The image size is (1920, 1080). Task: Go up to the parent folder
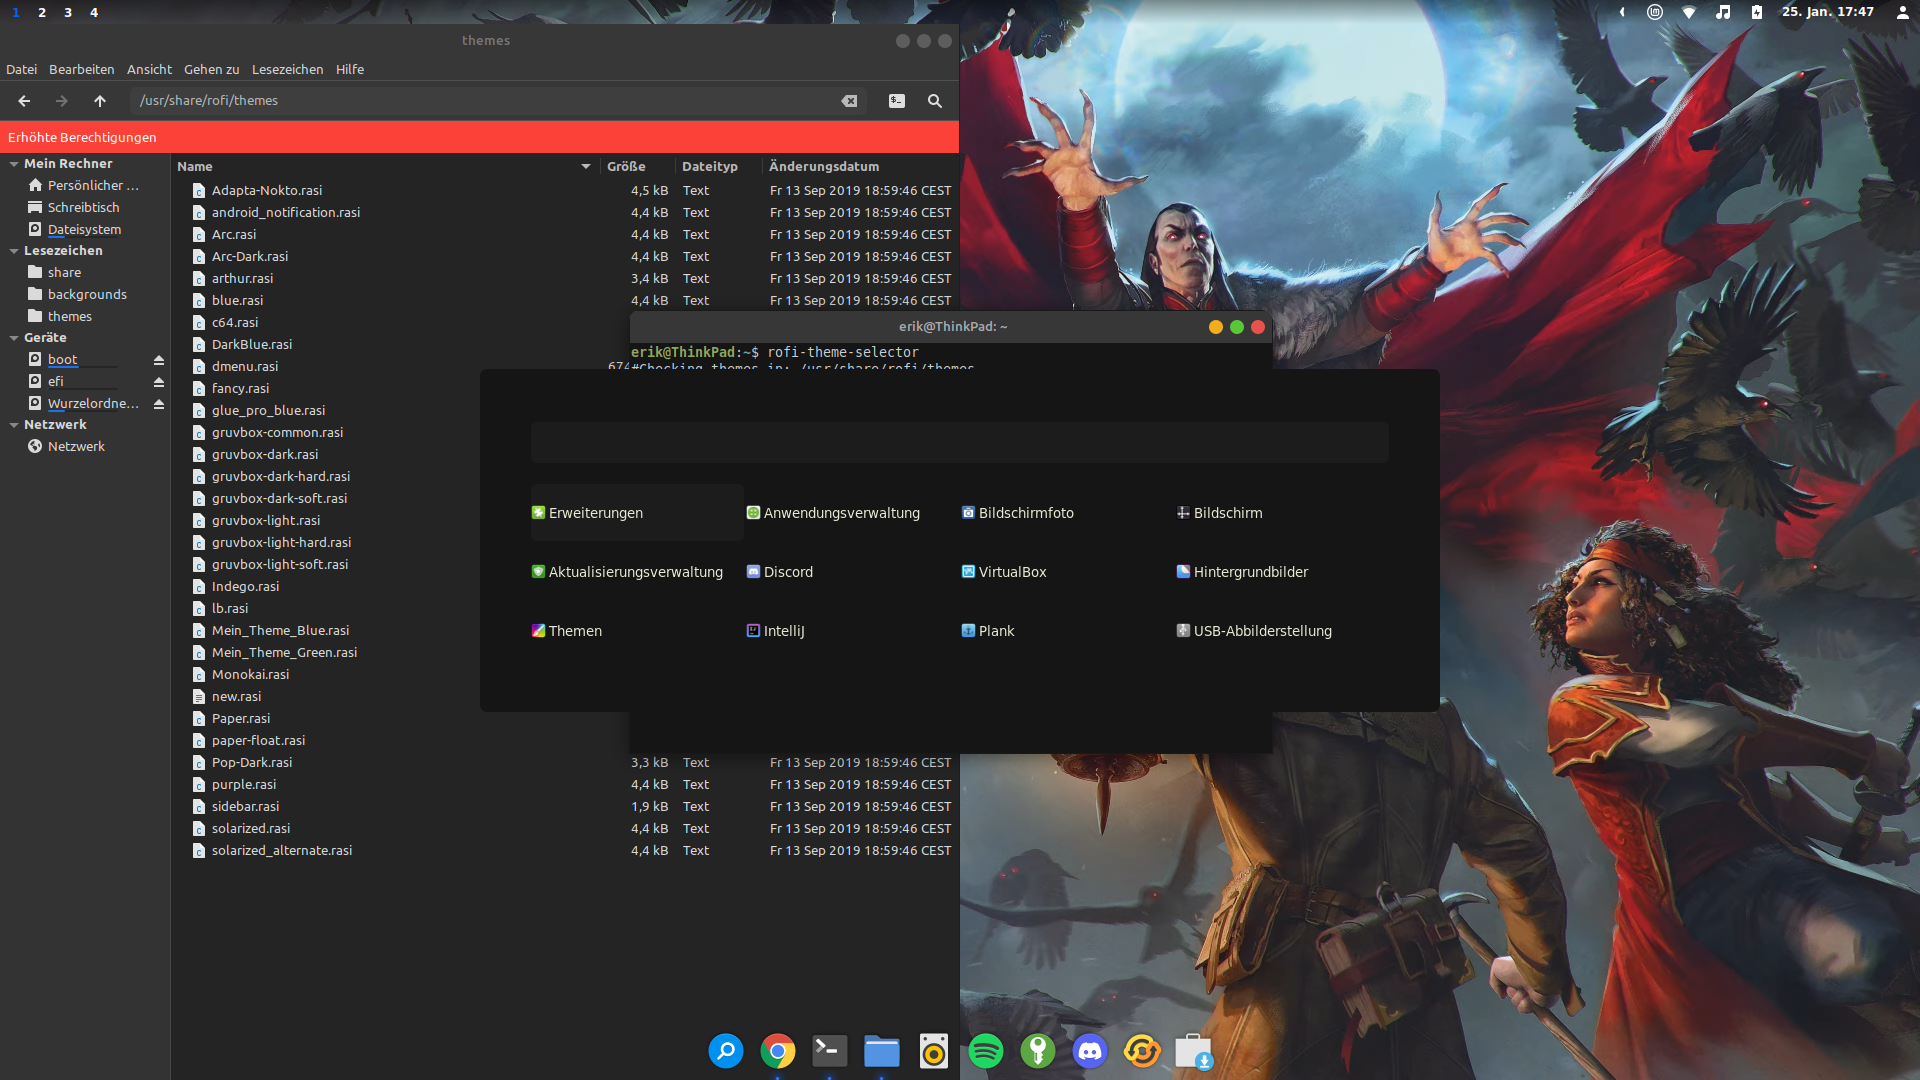coord(100,101)
